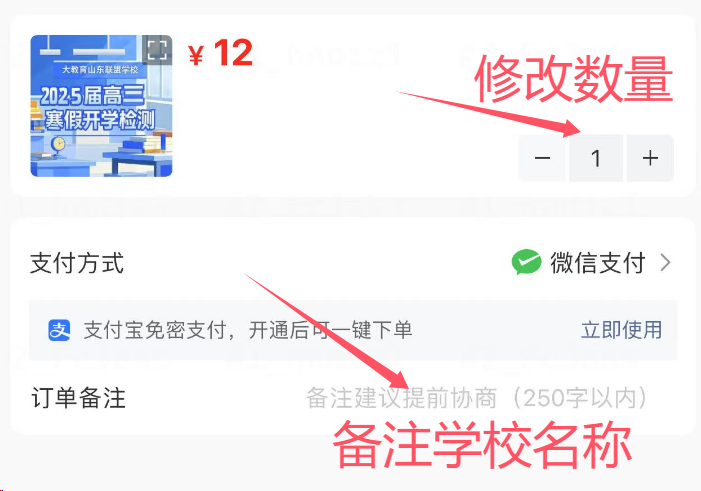Open the 2025届高三 product thumbnail
This screenshot has height=491, width=701.
point(101,106)
